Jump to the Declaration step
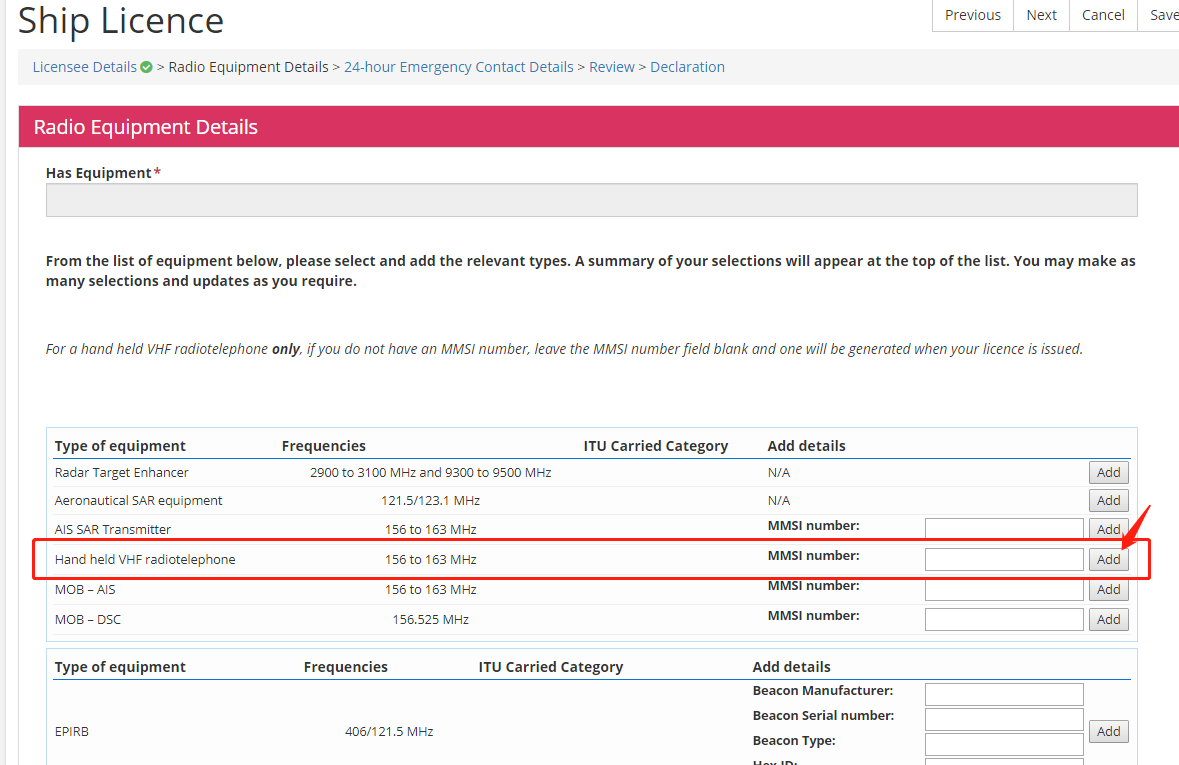Viewport: 1179px width, 765px height. (x=687, y=67)
